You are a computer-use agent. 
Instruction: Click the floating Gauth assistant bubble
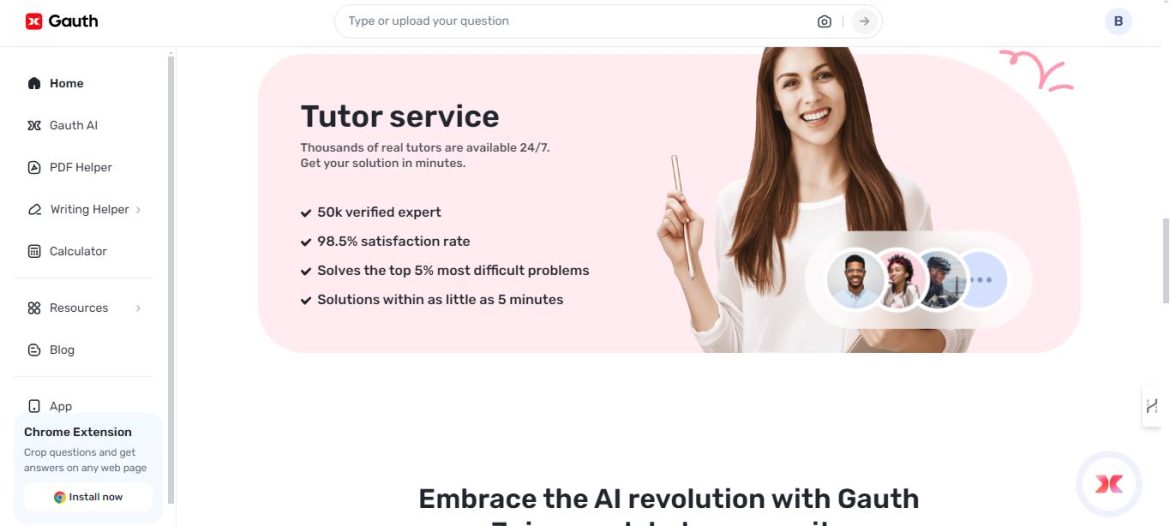click(1109, 484)
